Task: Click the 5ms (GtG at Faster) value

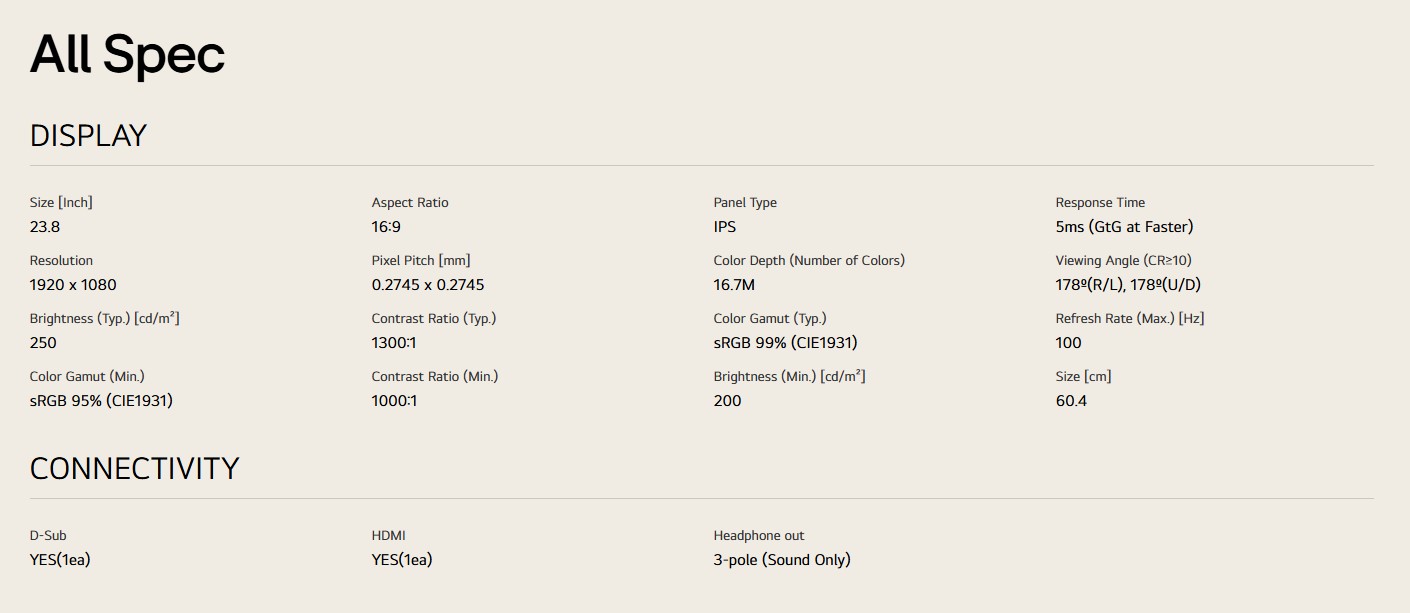Action: [x=1124, y=227]
